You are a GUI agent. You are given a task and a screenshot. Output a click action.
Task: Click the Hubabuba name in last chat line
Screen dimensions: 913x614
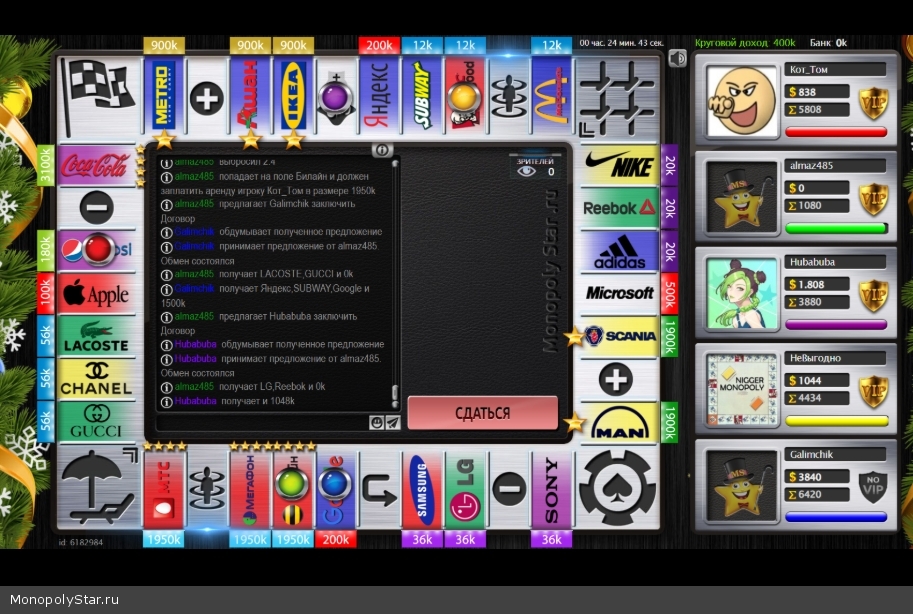(x=195, y=401)
